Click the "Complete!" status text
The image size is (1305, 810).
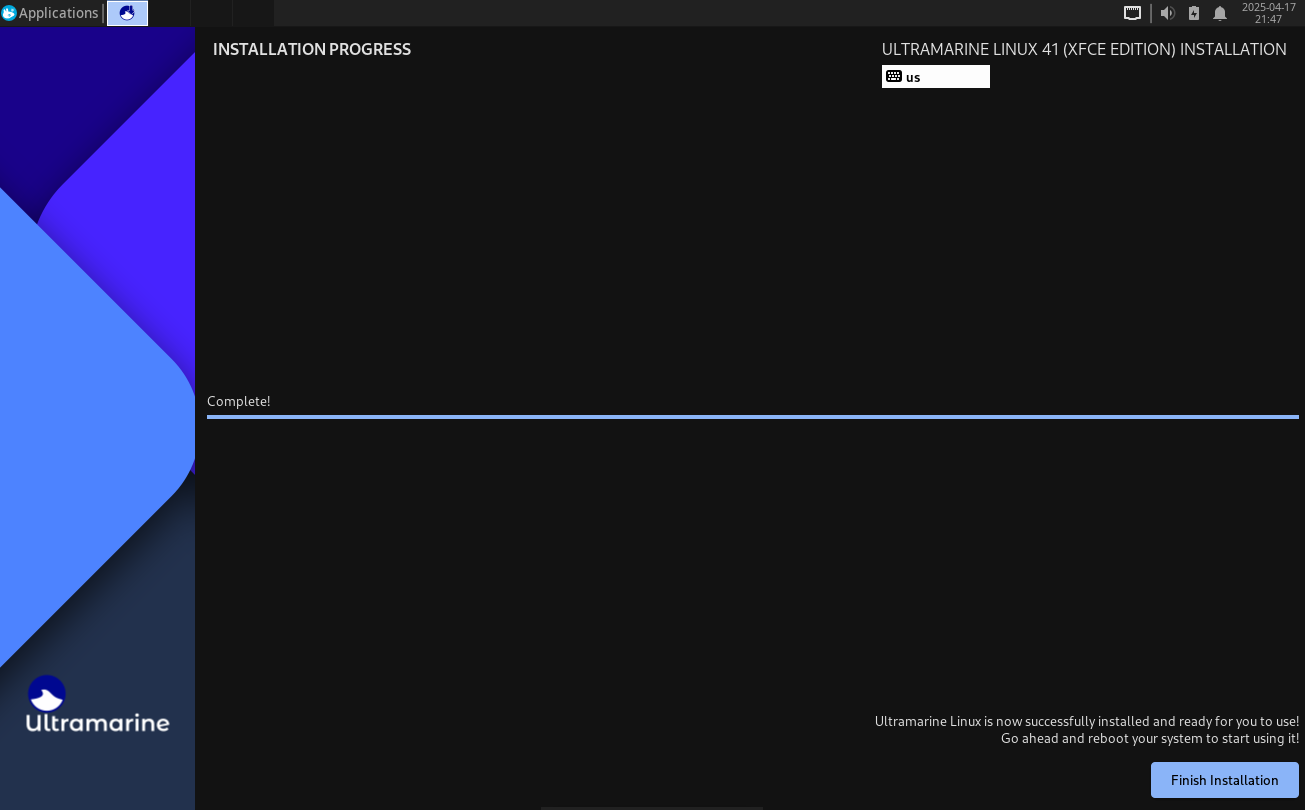click(x=239, y=401)
